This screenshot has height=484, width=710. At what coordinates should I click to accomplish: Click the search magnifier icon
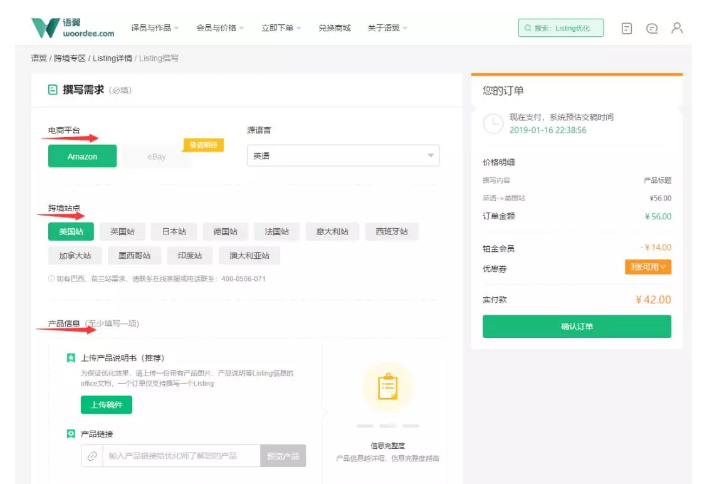(x=528, y=28)
